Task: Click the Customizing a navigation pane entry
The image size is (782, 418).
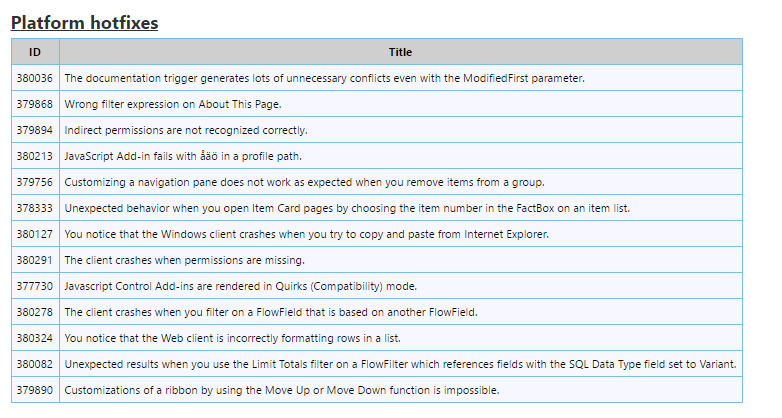Action: click(x=304, y=182)
